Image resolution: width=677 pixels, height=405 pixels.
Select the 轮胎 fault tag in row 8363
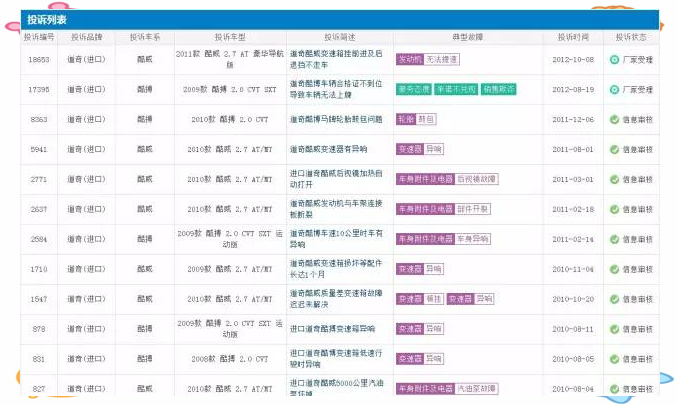tap(406, 119)
